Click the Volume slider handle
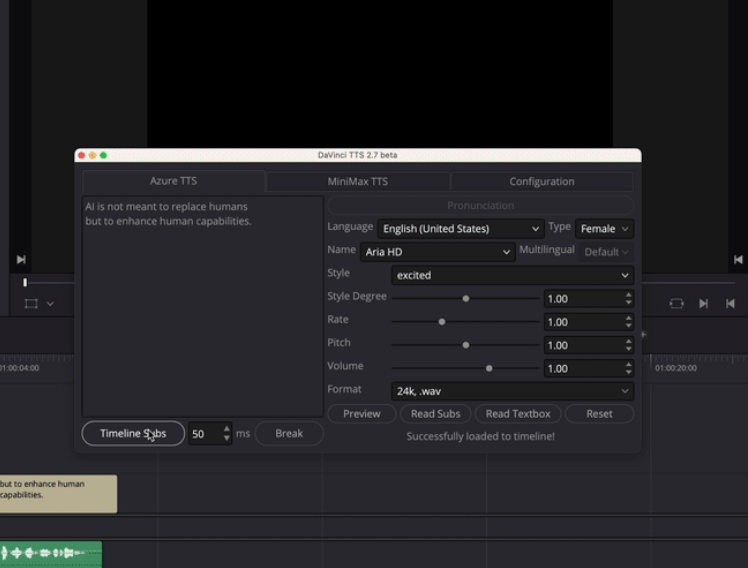The height and width of the screenshot is (568, 748). (489, 368)
